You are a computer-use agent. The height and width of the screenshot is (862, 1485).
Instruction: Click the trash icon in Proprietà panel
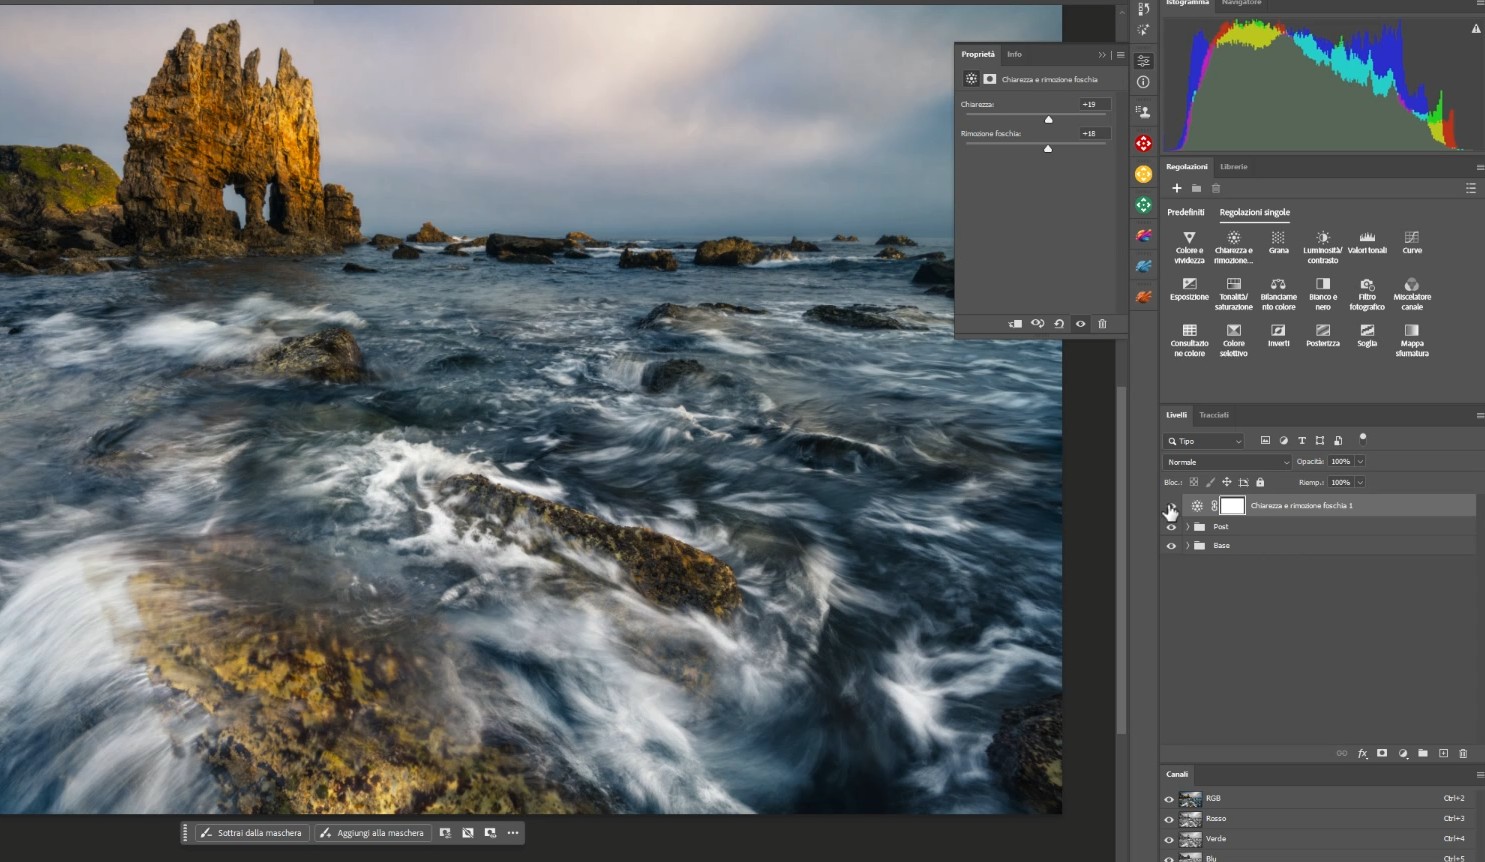(x=1102, y=324)
